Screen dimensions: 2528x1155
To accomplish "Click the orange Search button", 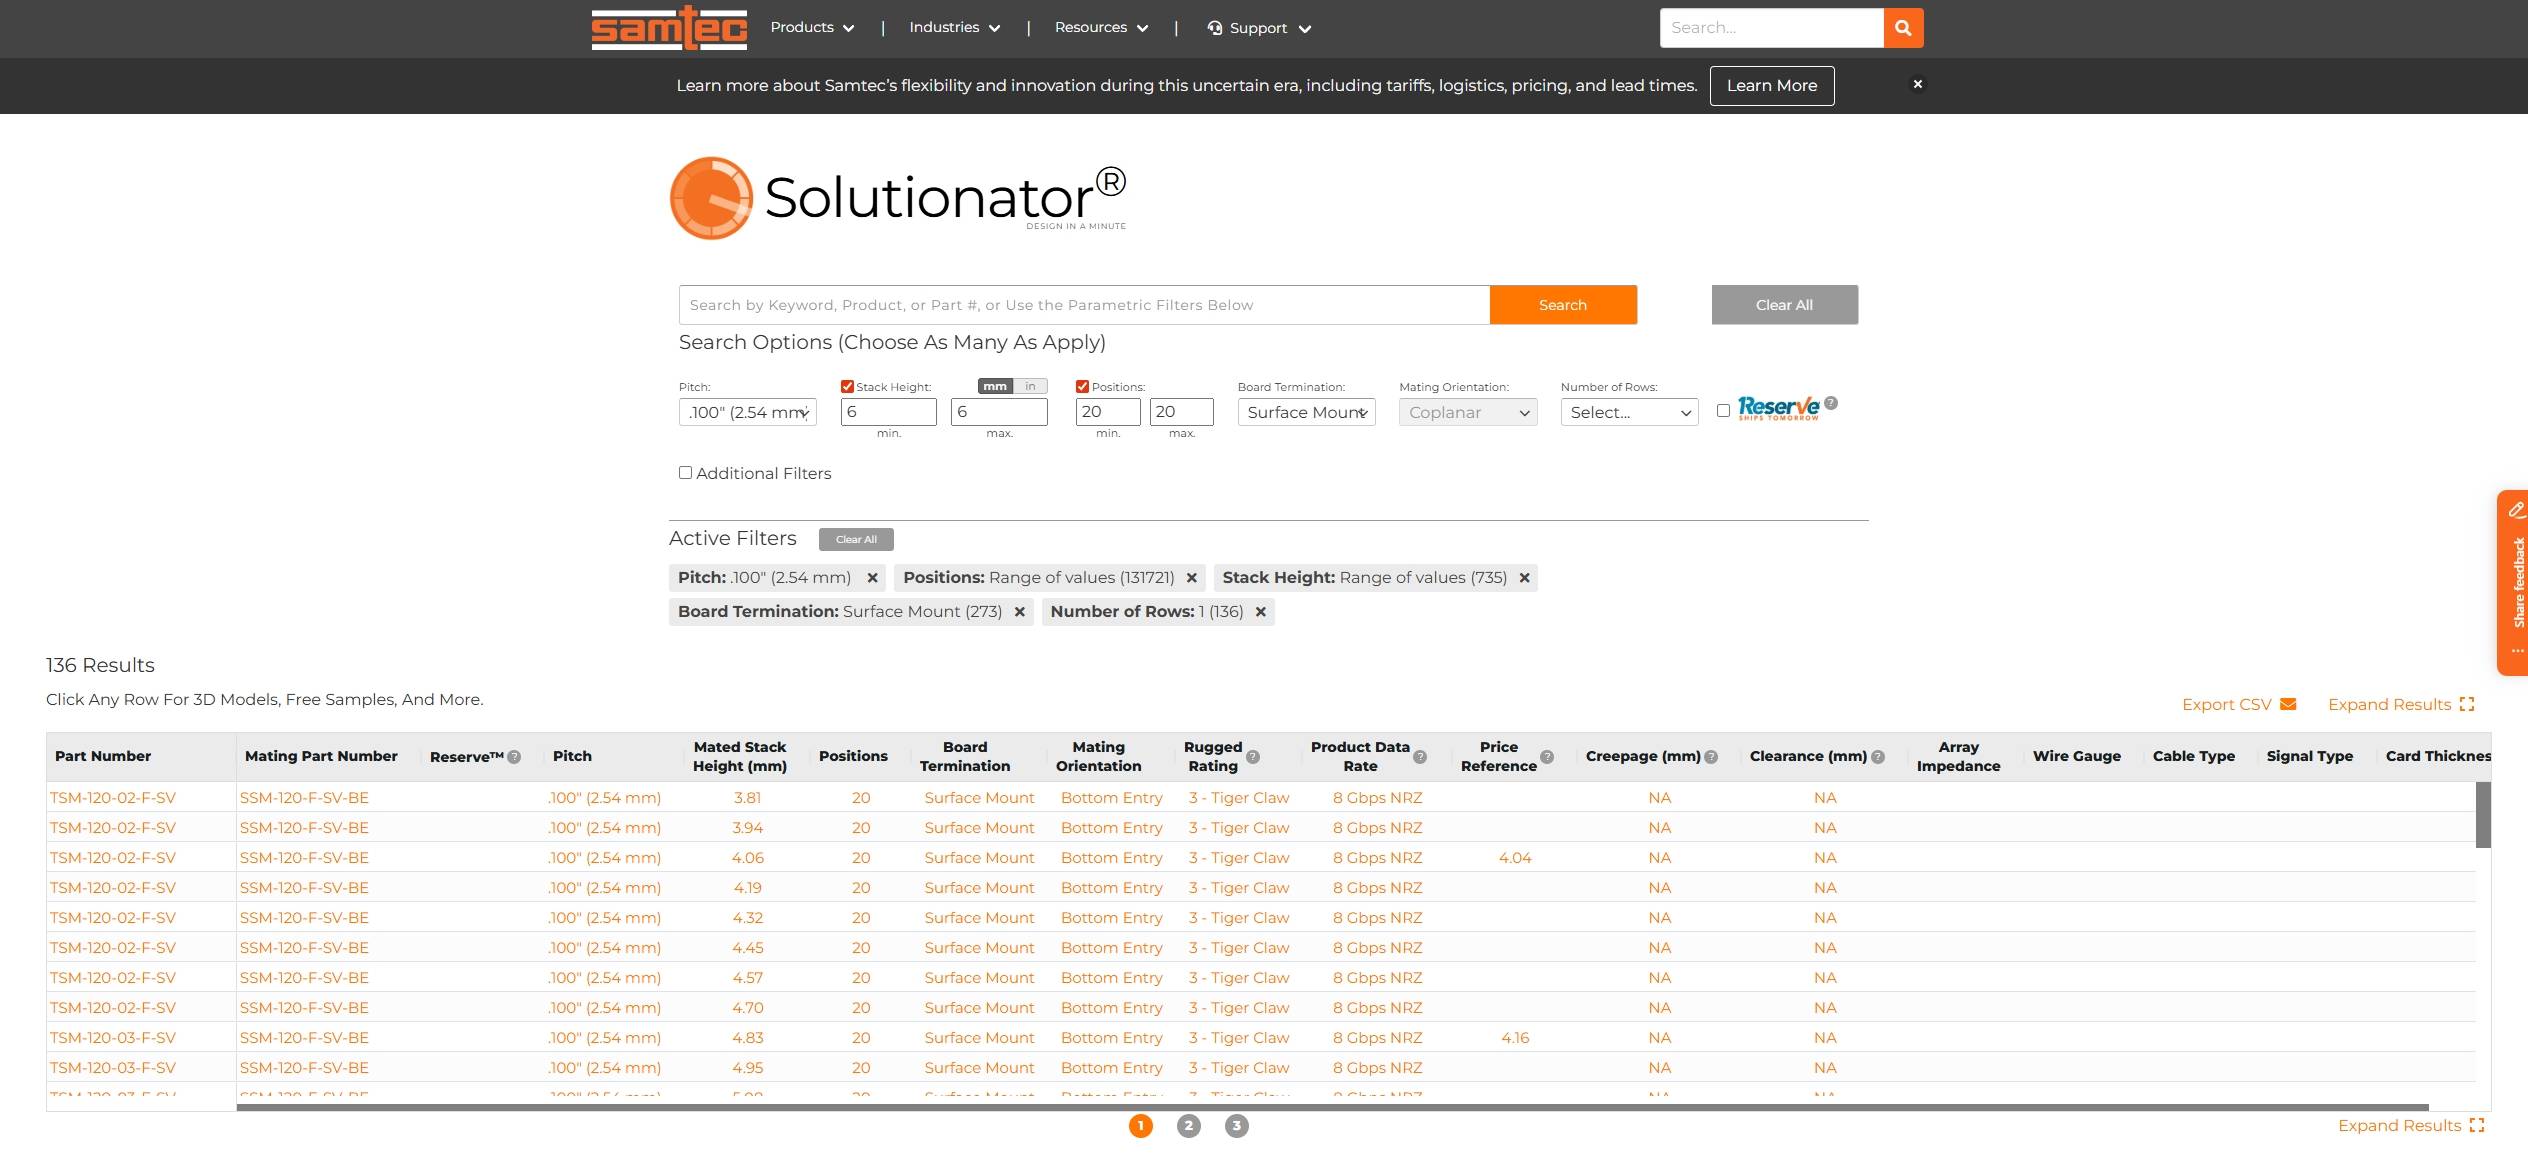I will point(1563,305).
